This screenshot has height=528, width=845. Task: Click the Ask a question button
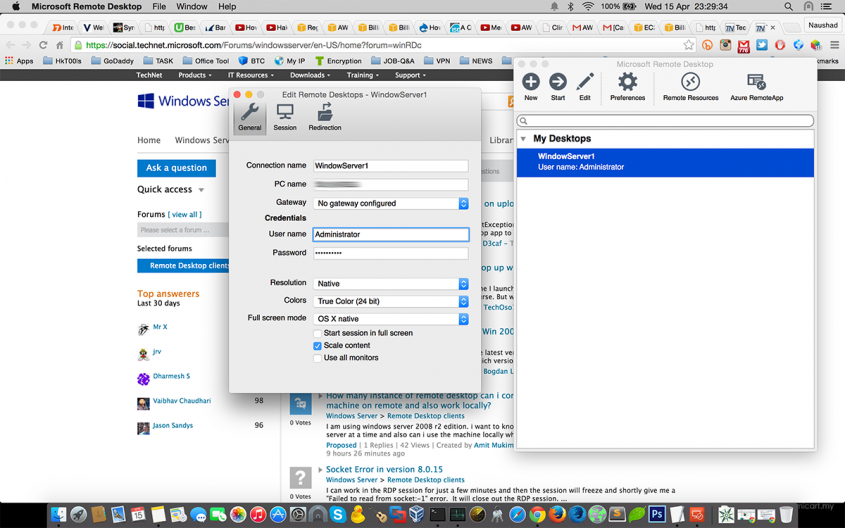pos(176,168)
